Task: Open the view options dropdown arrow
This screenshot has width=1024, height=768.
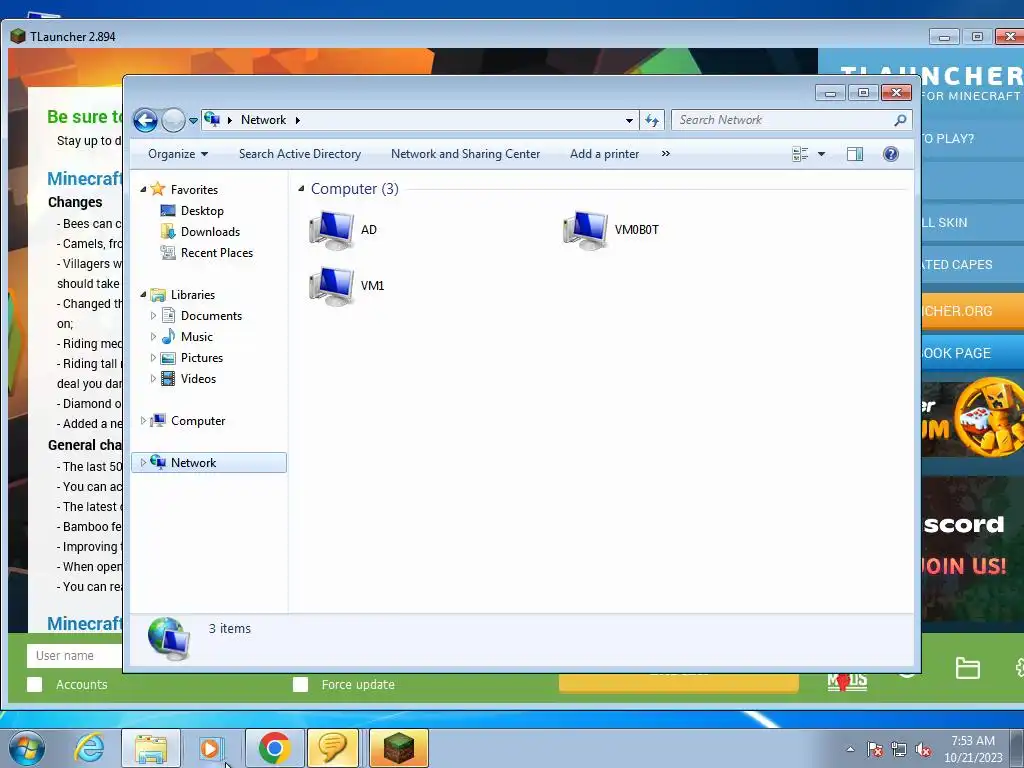Action: pyautogui.click(x=822, y=154)
